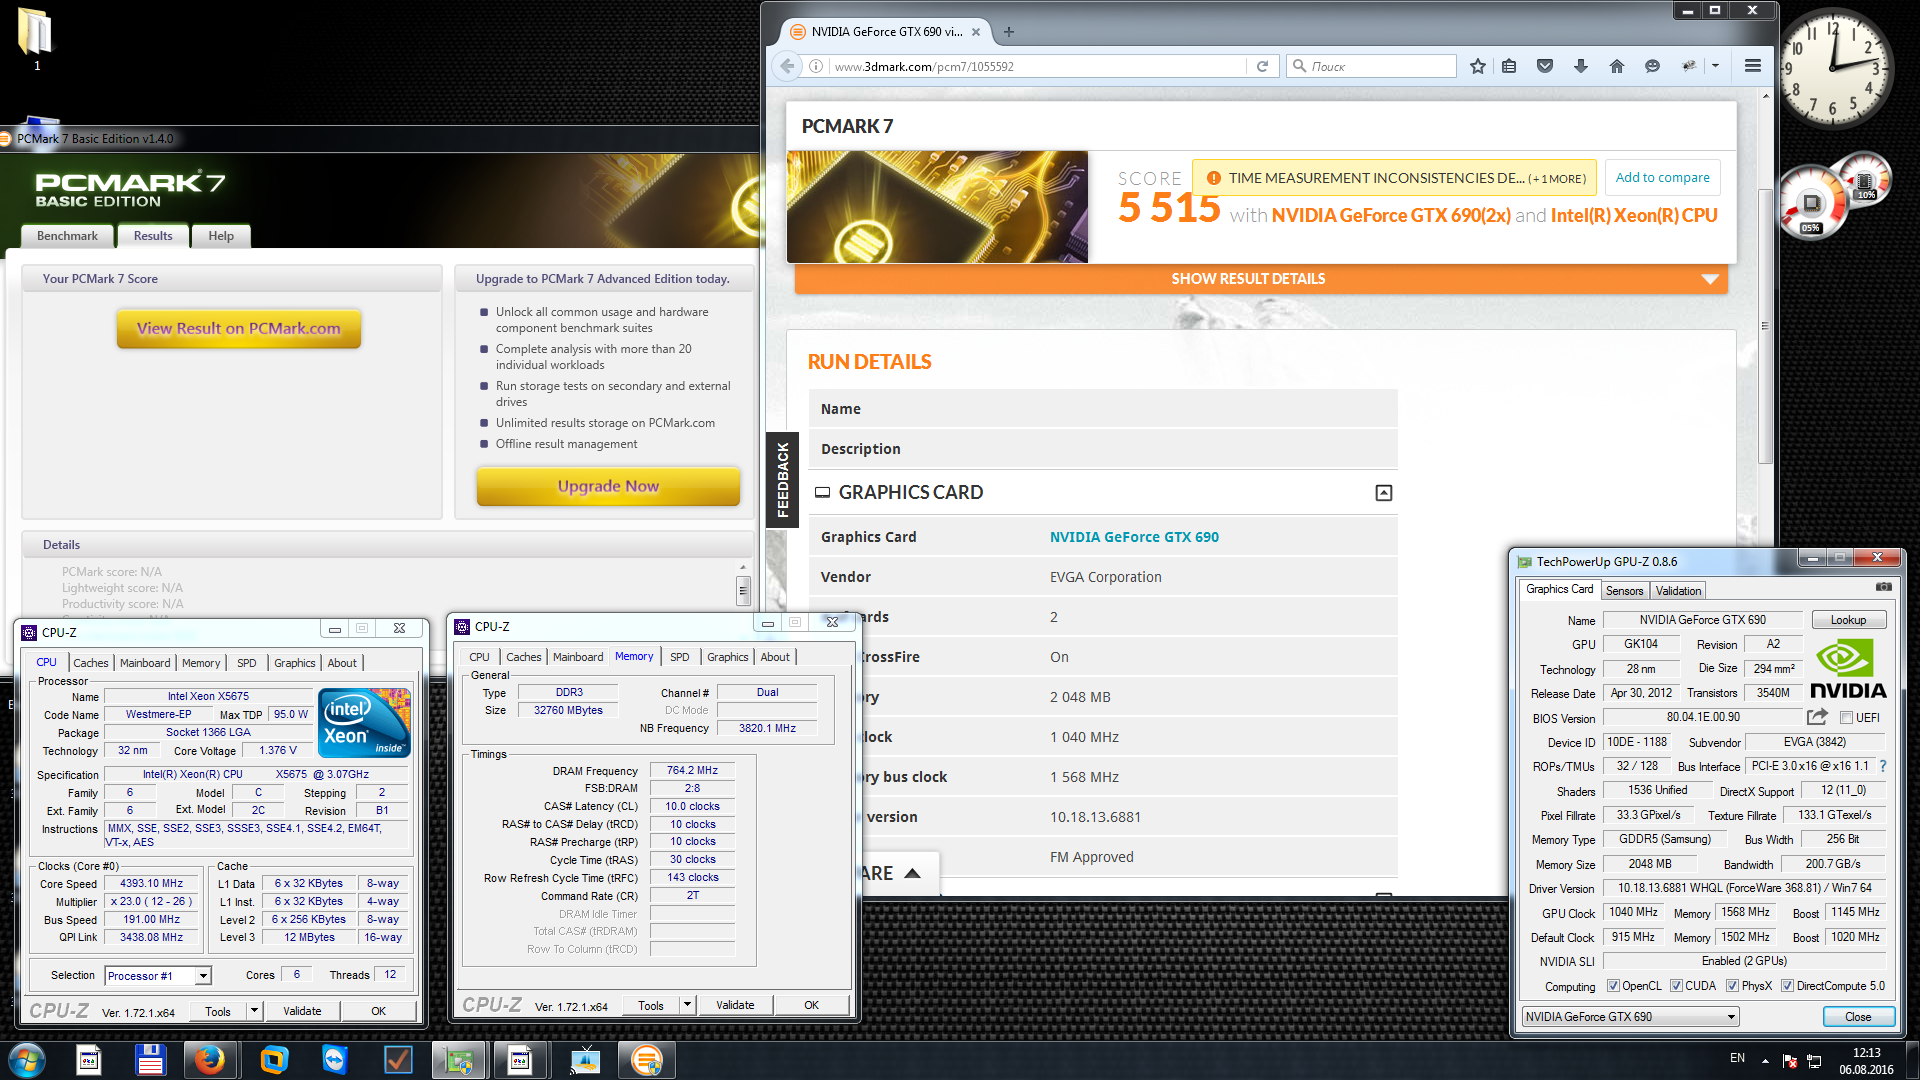Viewport: 1920px width, 1080px height.
Task: Toggle the UEFI checkbox in GPU-Z
Action: [1846, 718]
